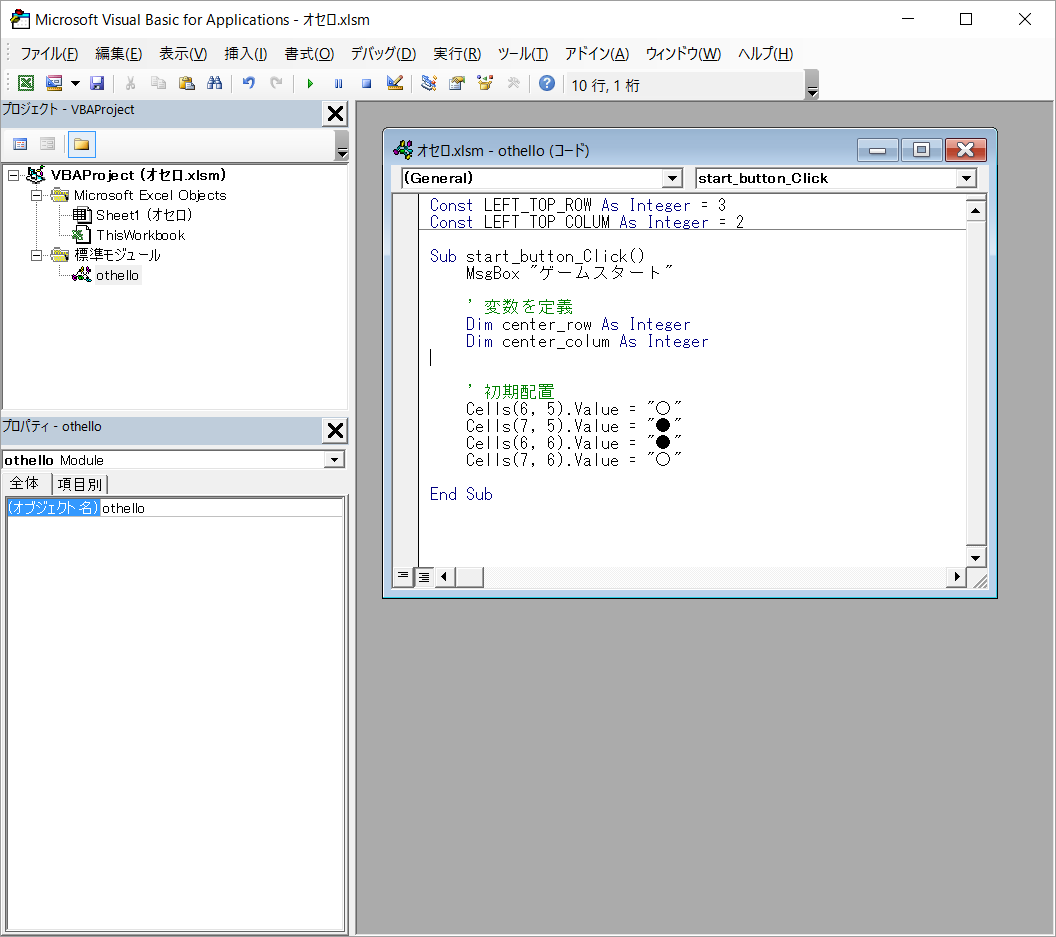Switch to the 項目別 properties tab
Viewport: 1056px width, 937px height.
point(78,484)
